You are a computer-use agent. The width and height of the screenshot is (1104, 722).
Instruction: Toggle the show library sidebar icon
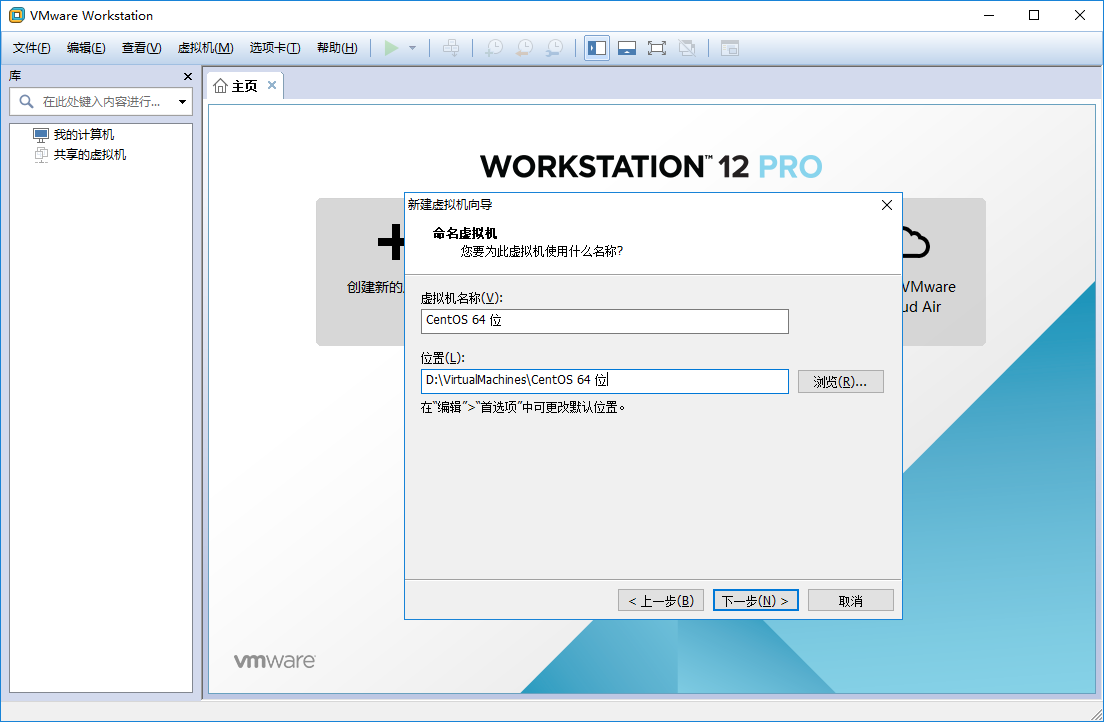point(597,48)
